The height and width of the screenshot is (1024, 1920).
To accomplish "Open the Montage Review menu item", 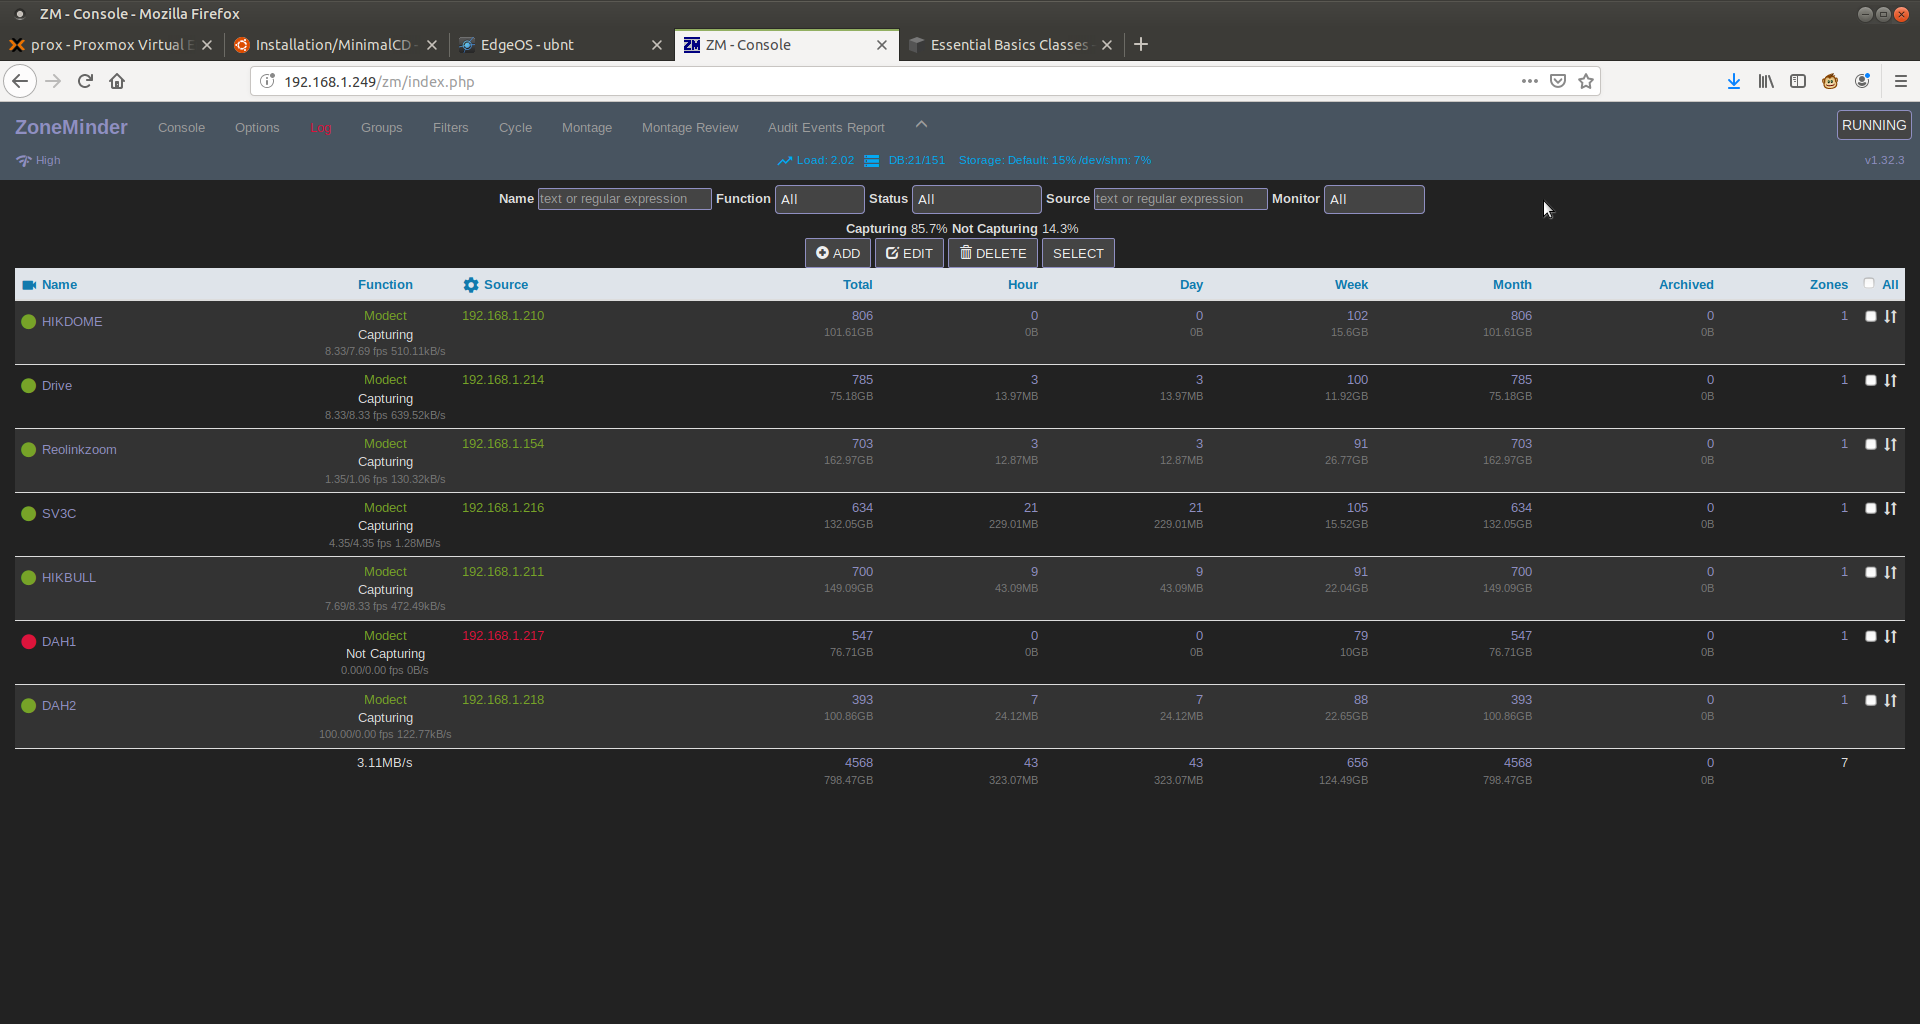I will (690, 128).
